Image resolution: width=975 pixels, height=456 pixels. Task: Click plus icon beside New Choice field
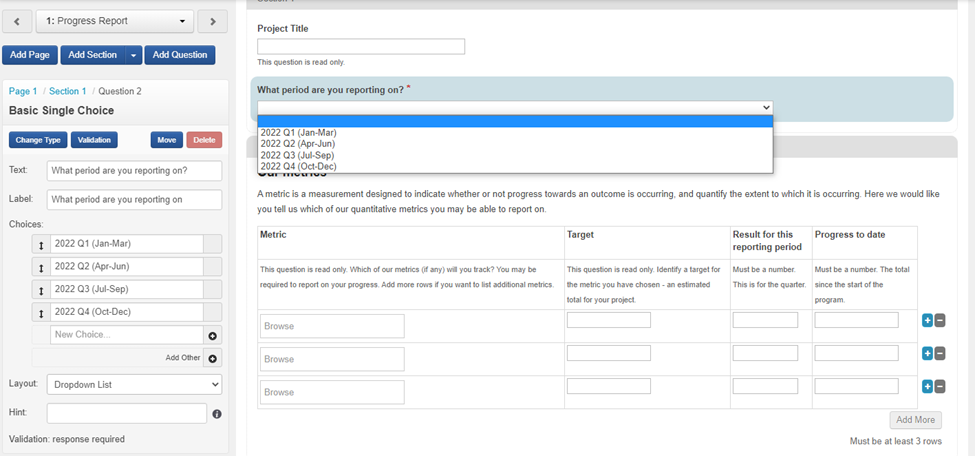(x=212, y=336)
